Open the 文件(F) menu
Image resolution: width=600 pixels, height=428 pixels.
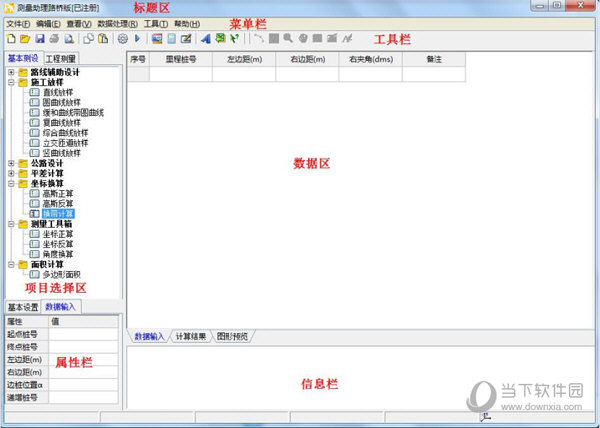tap(18, 24)
